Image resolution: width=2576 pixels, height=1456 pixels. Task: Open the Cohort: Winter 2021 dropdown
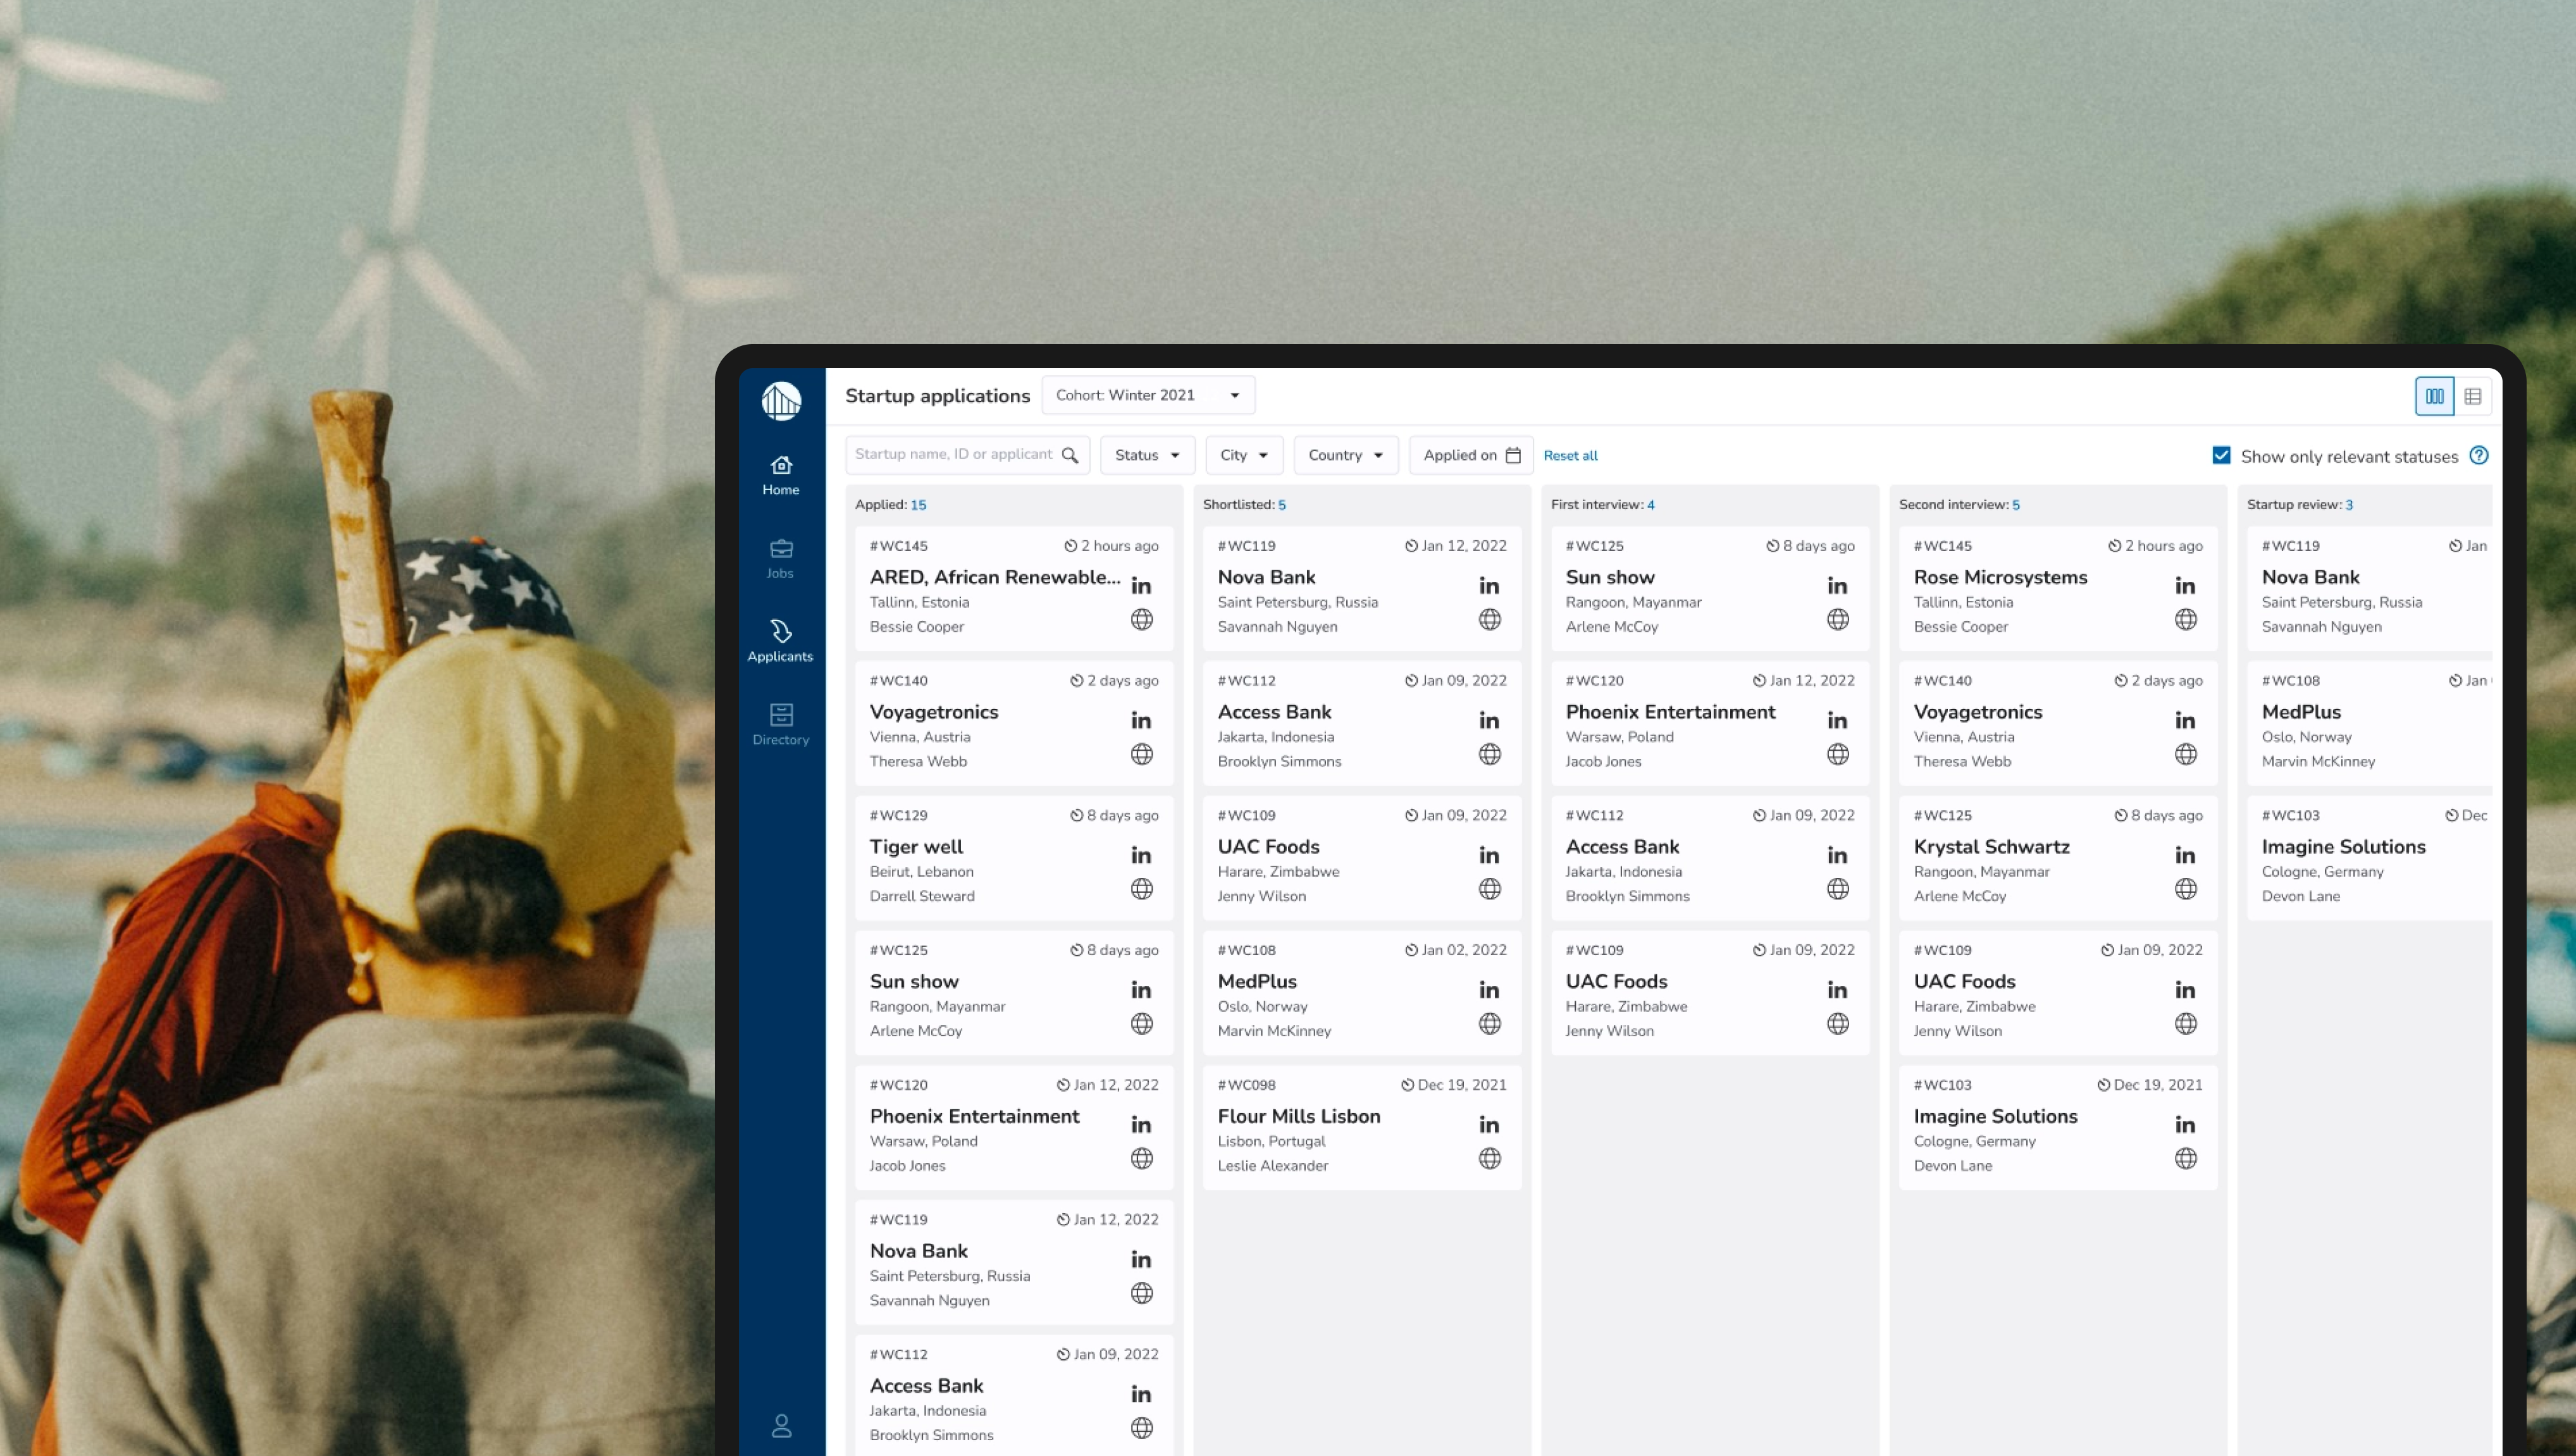coord(1147,394)
